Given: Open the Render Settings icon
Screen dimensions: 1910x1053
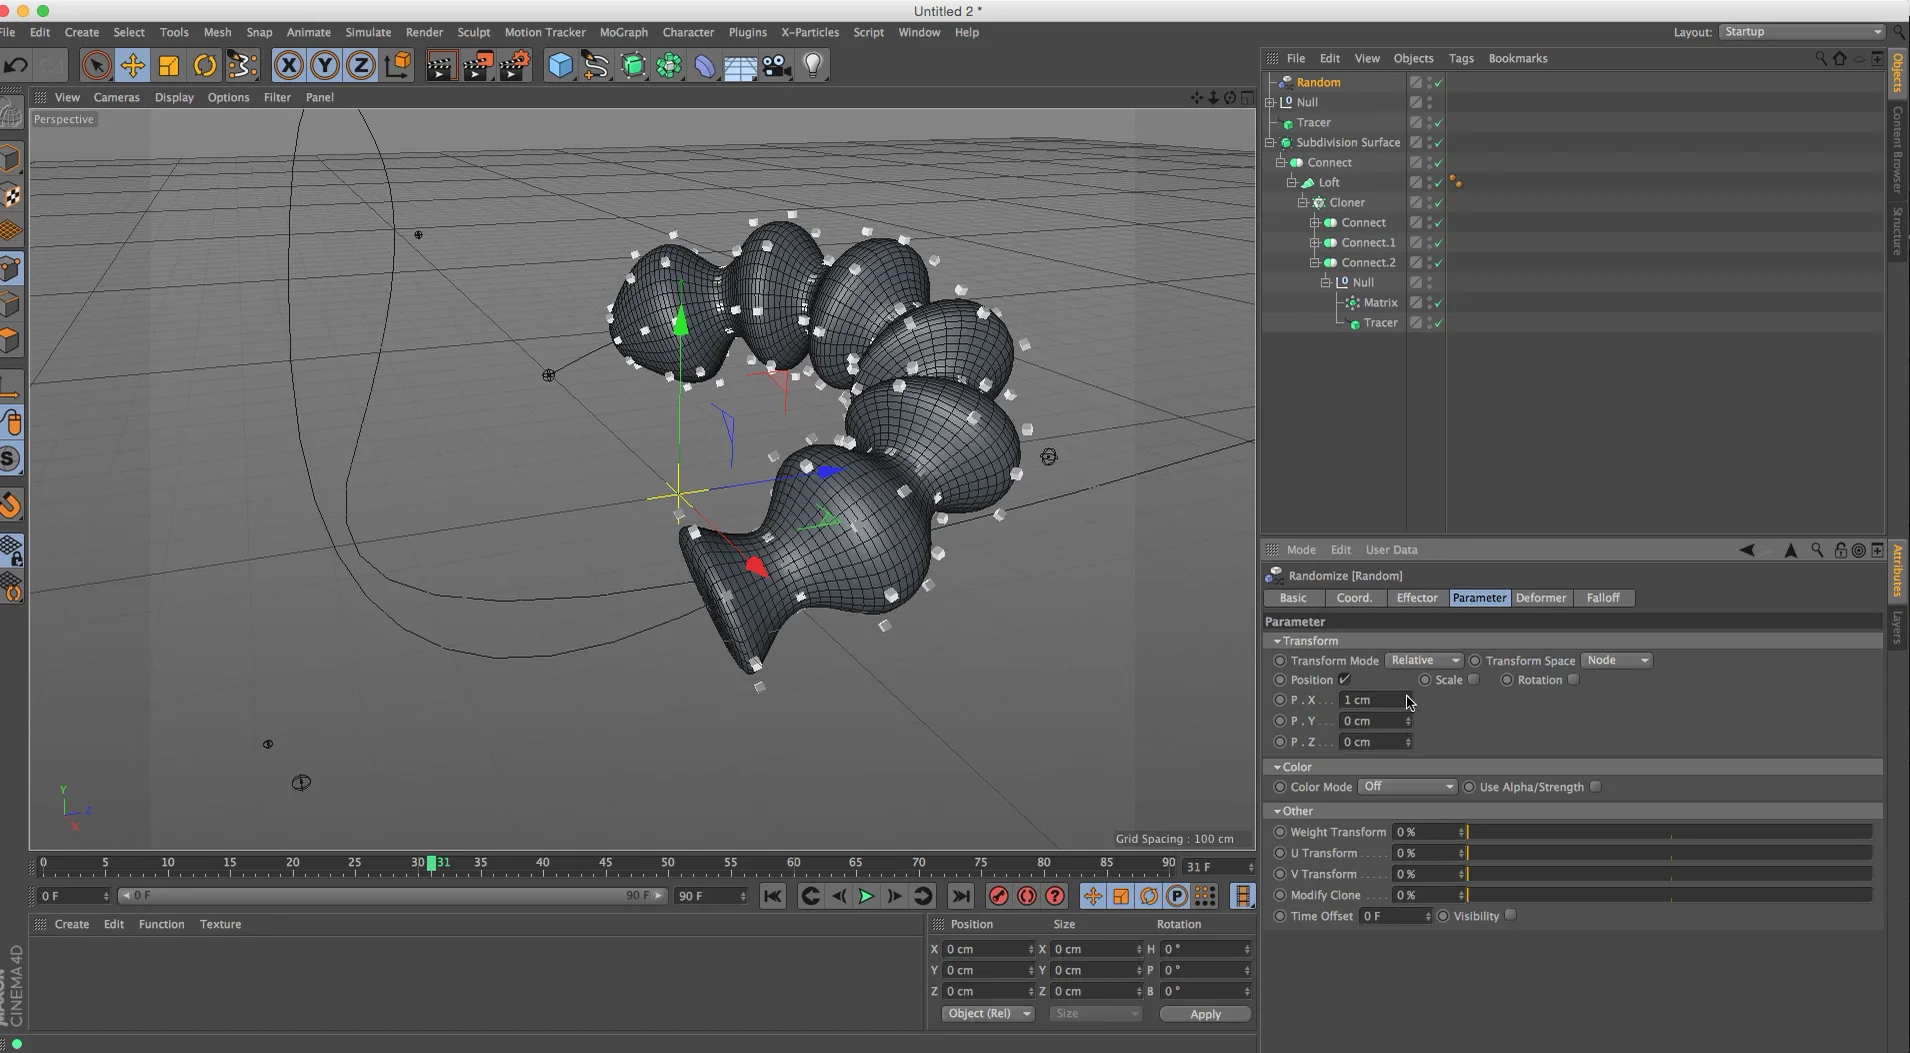Looking at the screenshot, I should [517, 65].
